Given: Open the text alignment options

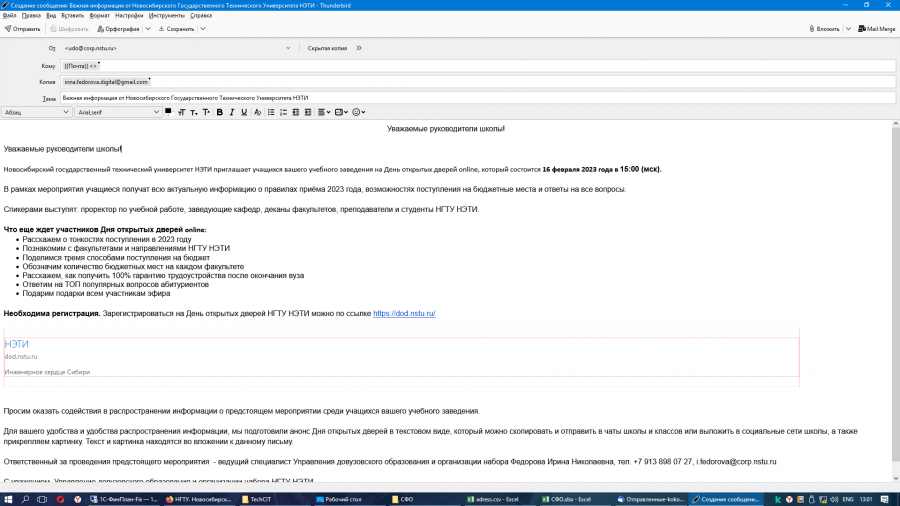Looking at the screenshot, I should 324,112.
